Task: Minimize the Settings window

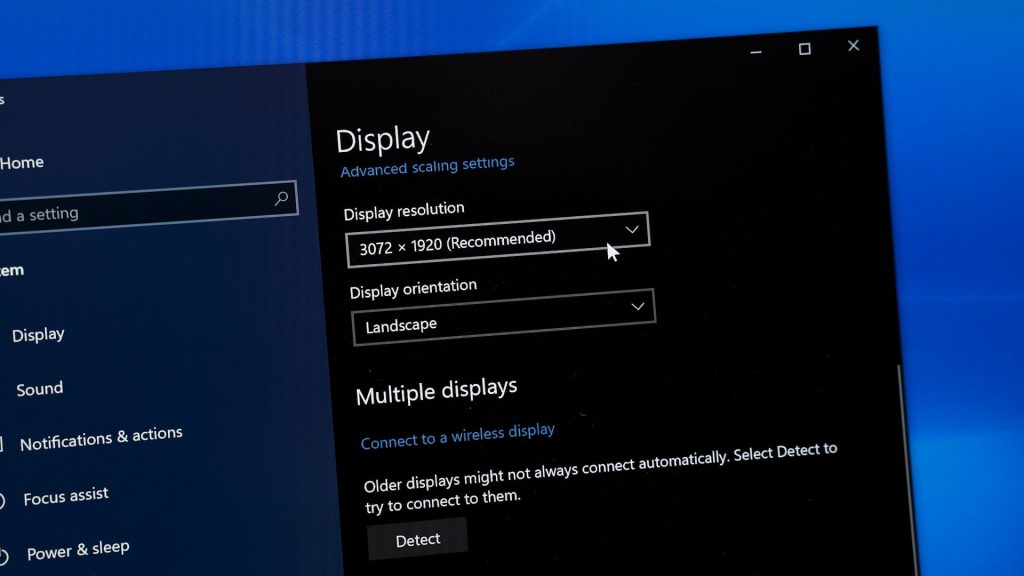Action: (x=756, y=52)
